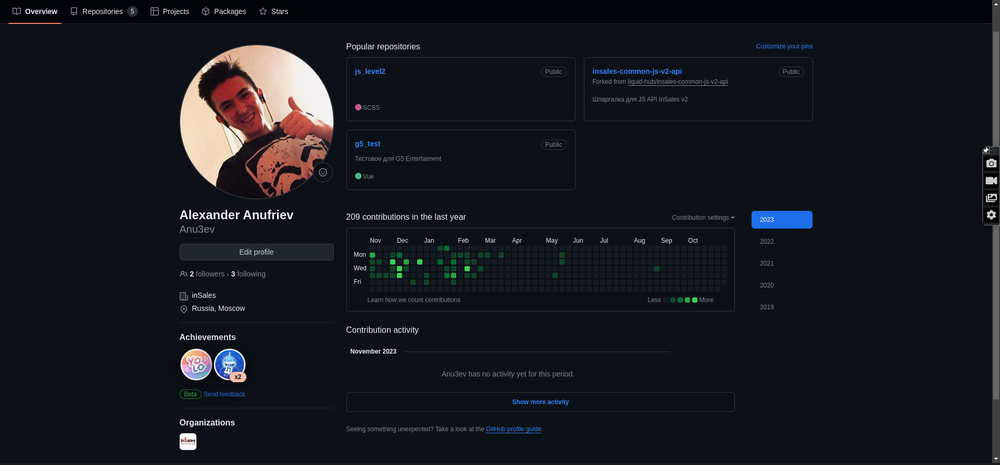
Task: Open the image gallery icon in side toolbar
Action: (x=991, y=198)
